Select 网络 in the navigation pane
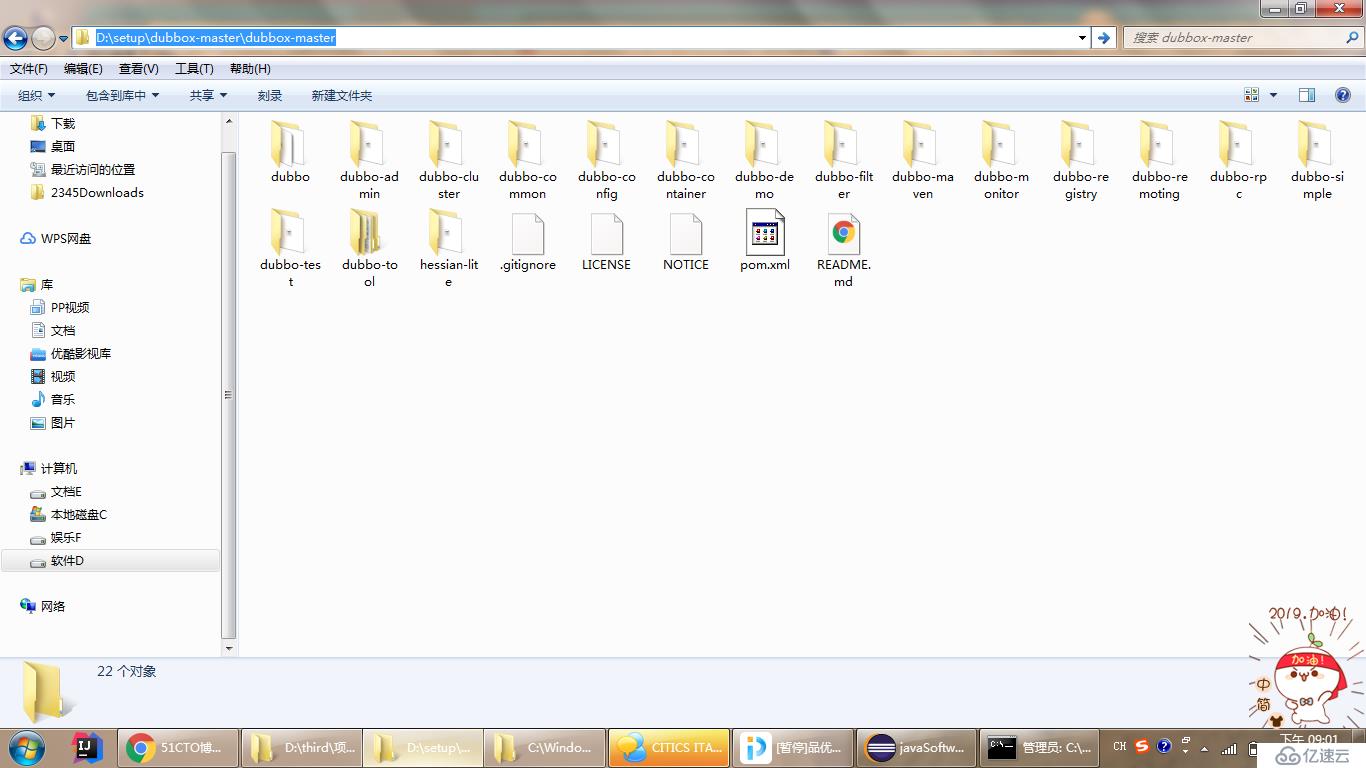Screen dimensions: 1366x768 (x=43, y=606)
